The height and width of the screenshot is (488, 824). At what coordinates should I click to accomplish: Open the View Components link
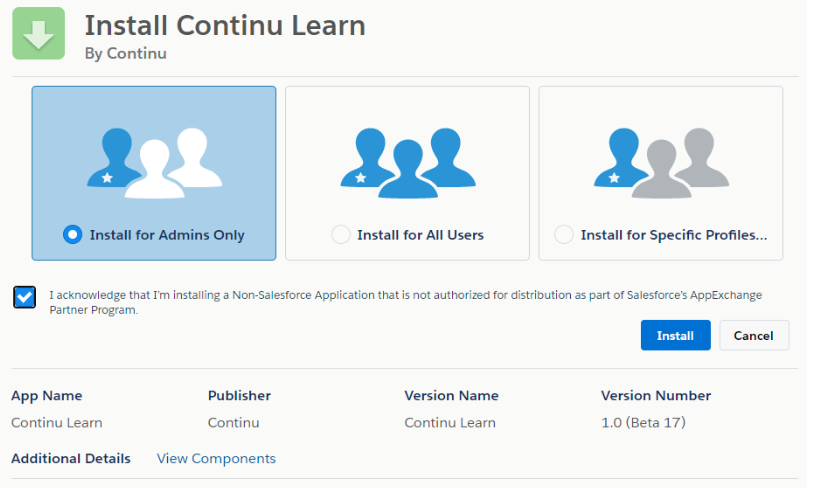216,459
